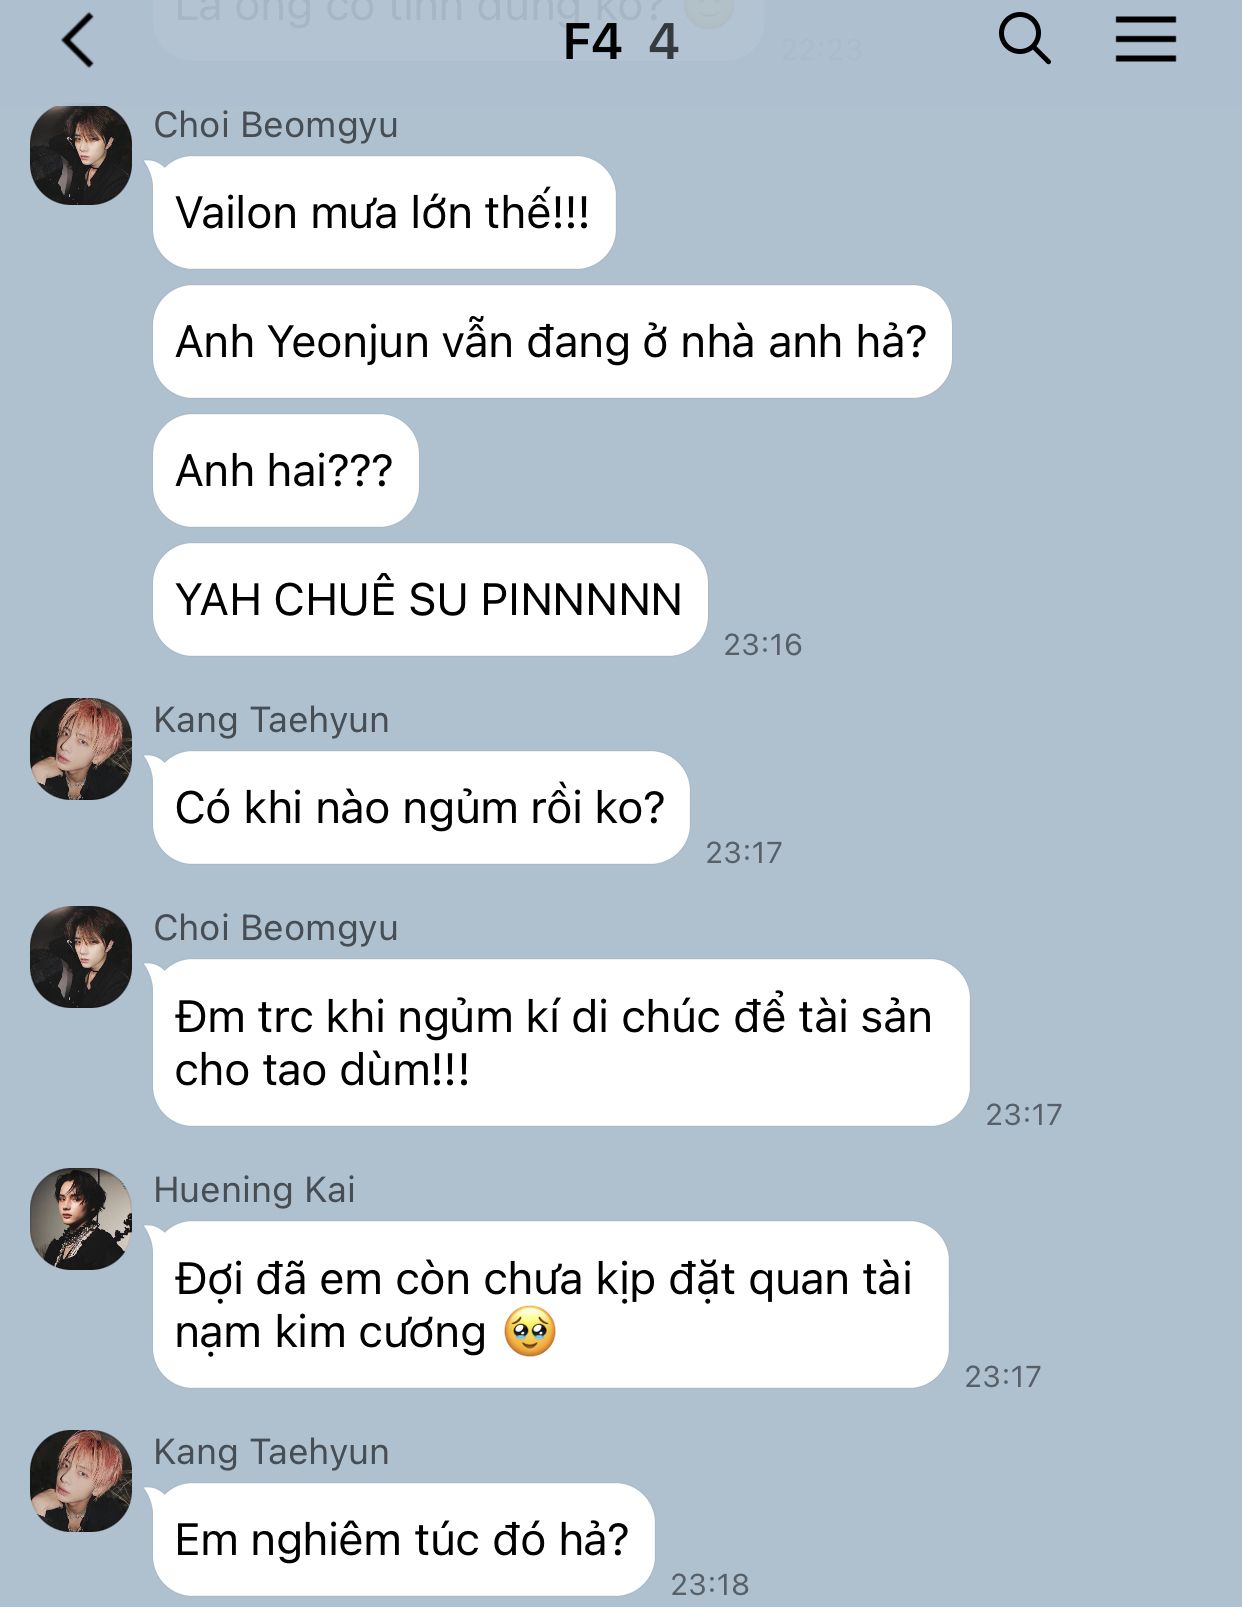Image resolution: width=1242 pixels, height=1607 pixels.
Task: Open the F4 group chat title
Action: pyautogui.click(x=620, y=42)
